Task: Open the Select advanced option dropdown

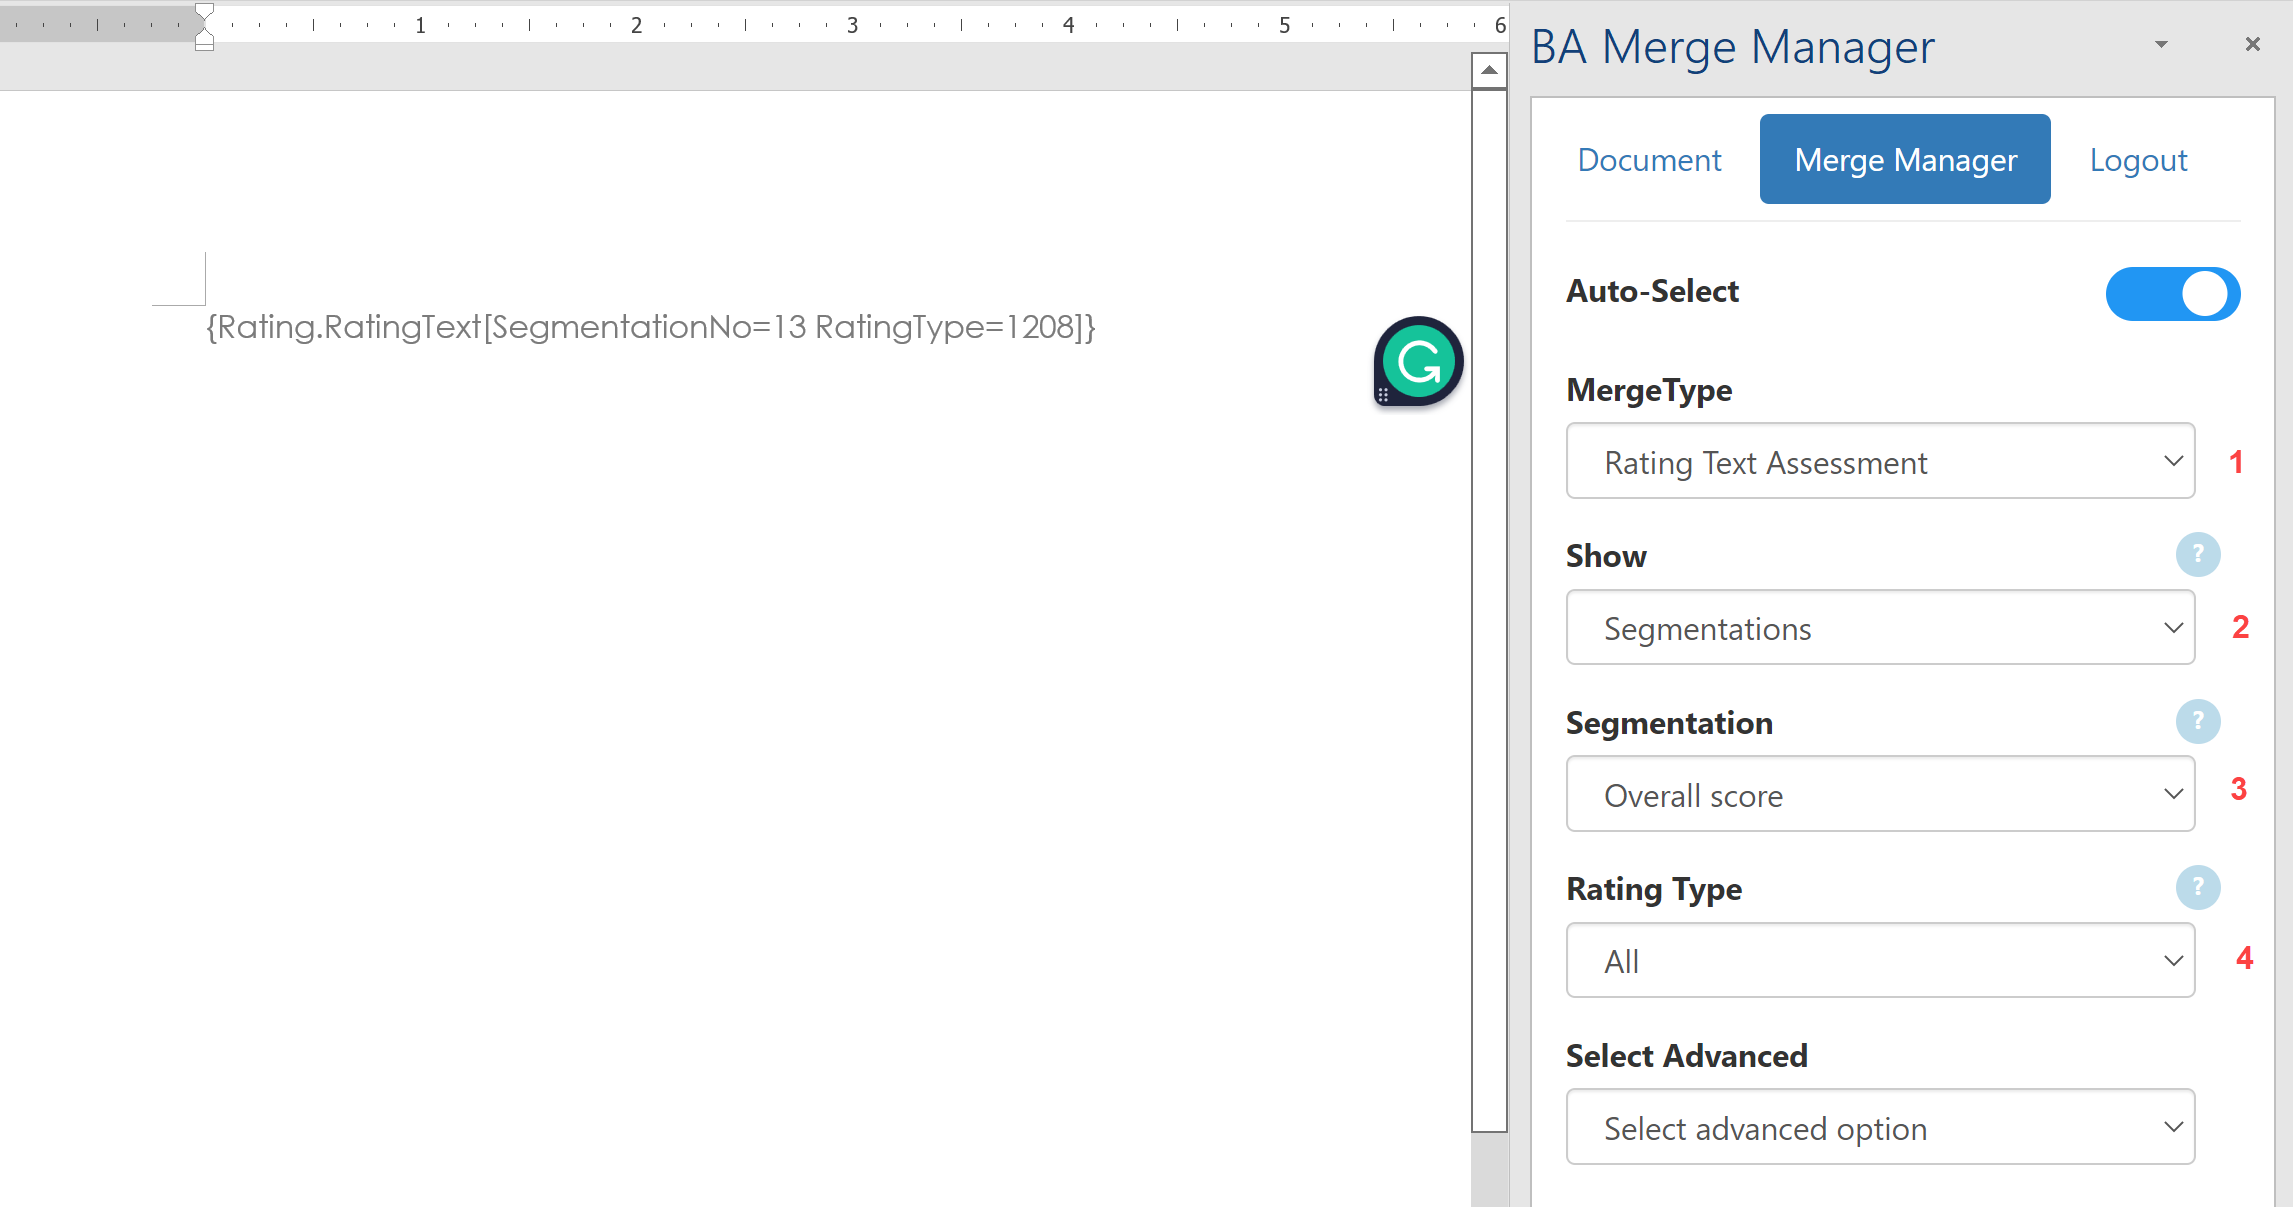Action: coord(1880,1127)
